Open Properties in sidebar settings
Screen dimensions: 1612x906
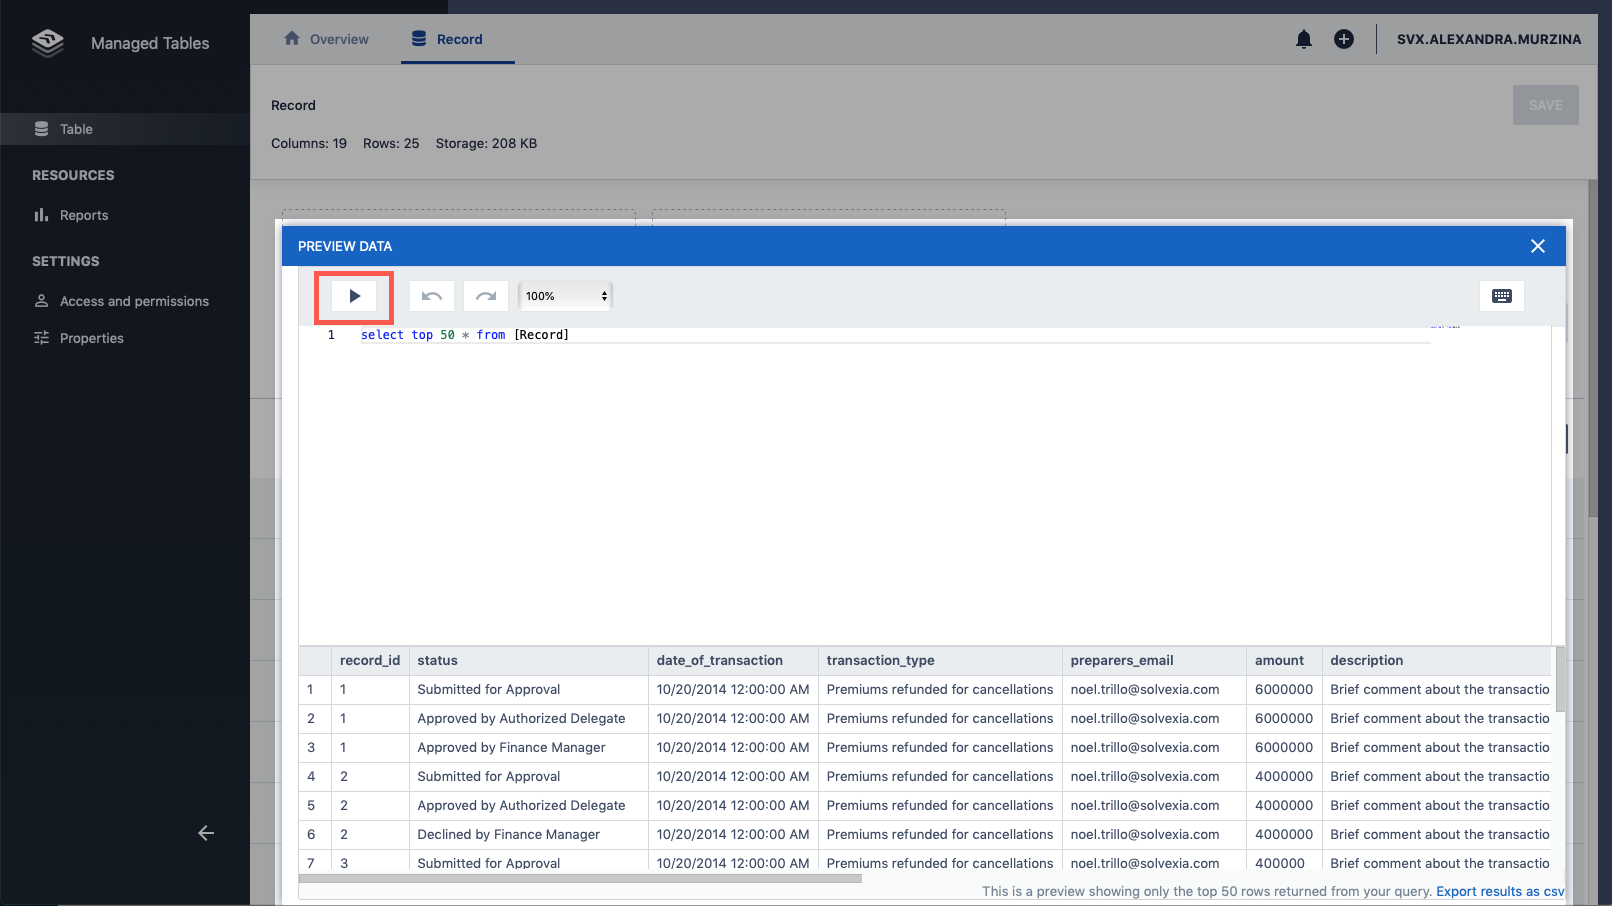tap(92, 338)
